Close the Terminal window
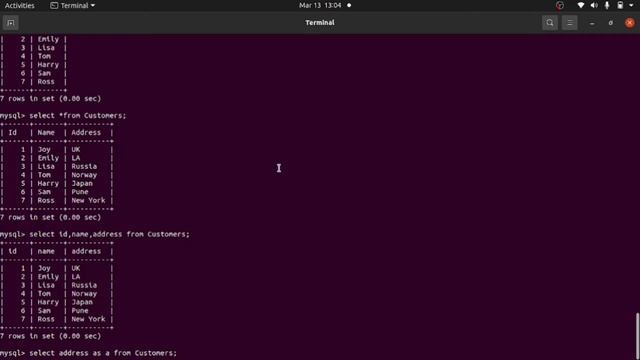 pos(630,23)
